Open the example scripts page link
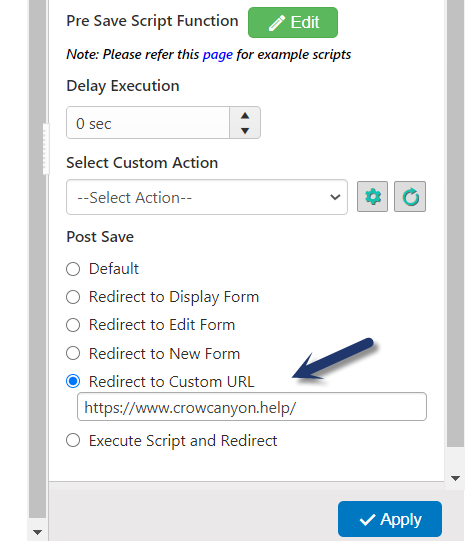 coord(218,55)
